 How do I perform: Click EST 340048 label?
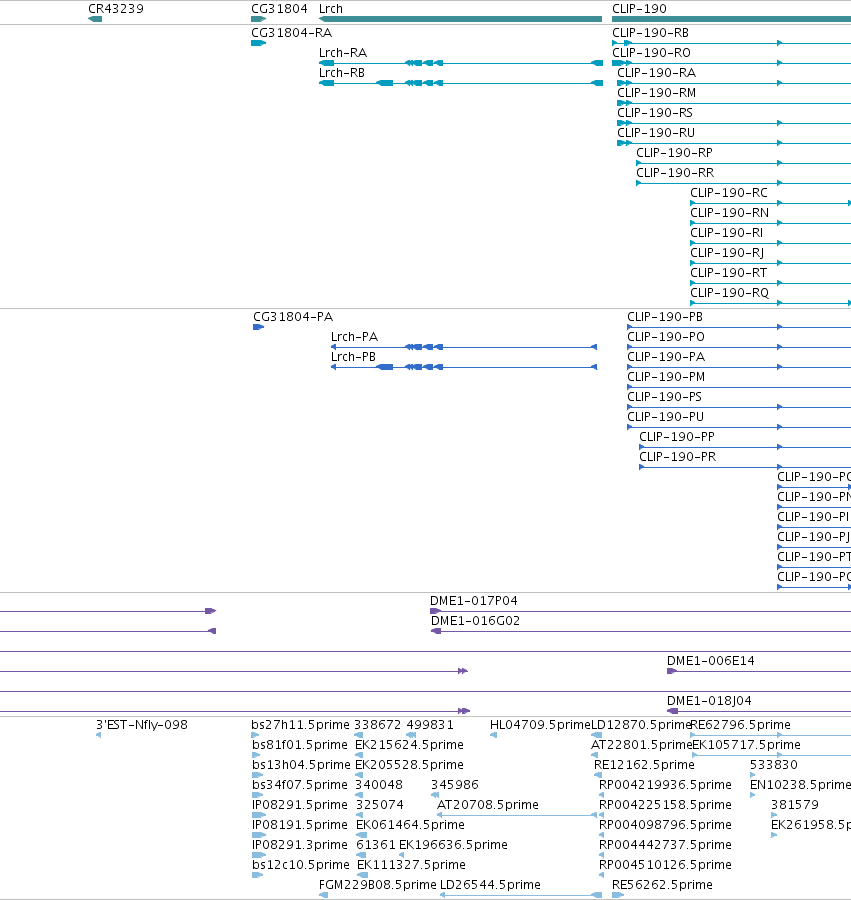(379, 785)
